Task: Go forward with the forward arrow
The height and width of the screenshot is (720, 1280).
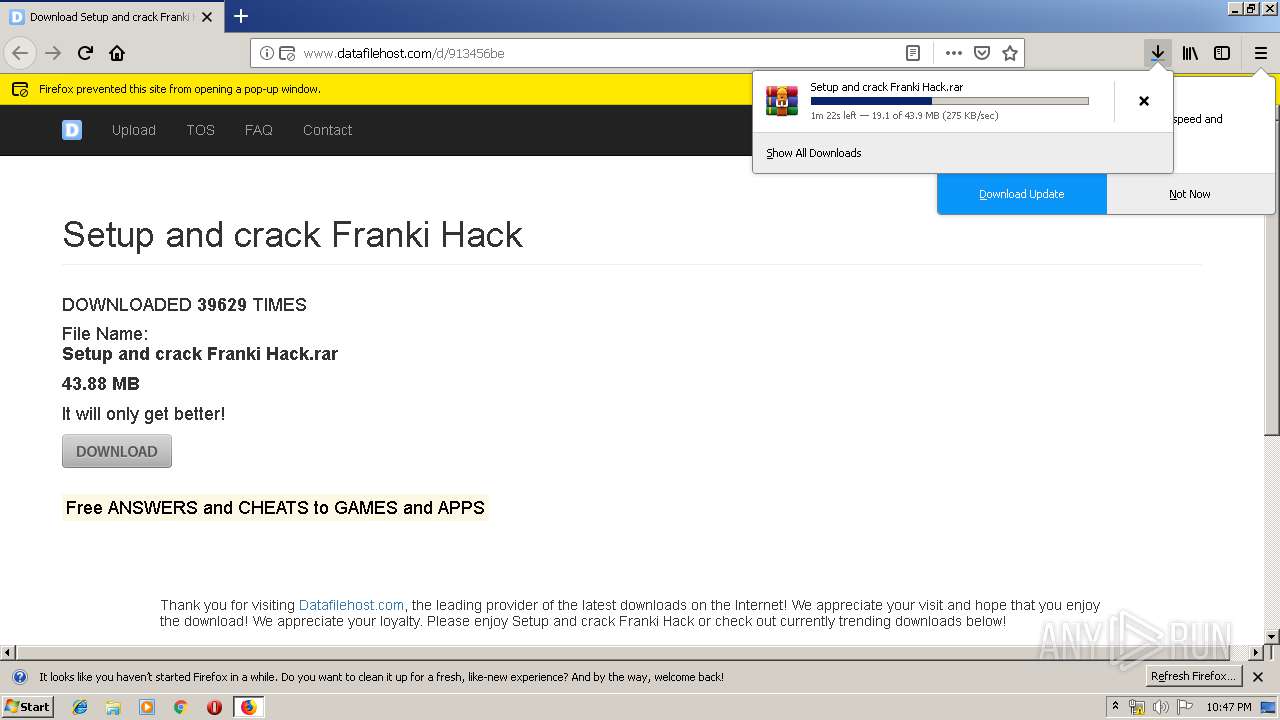Action: click(x=53, y=53)
